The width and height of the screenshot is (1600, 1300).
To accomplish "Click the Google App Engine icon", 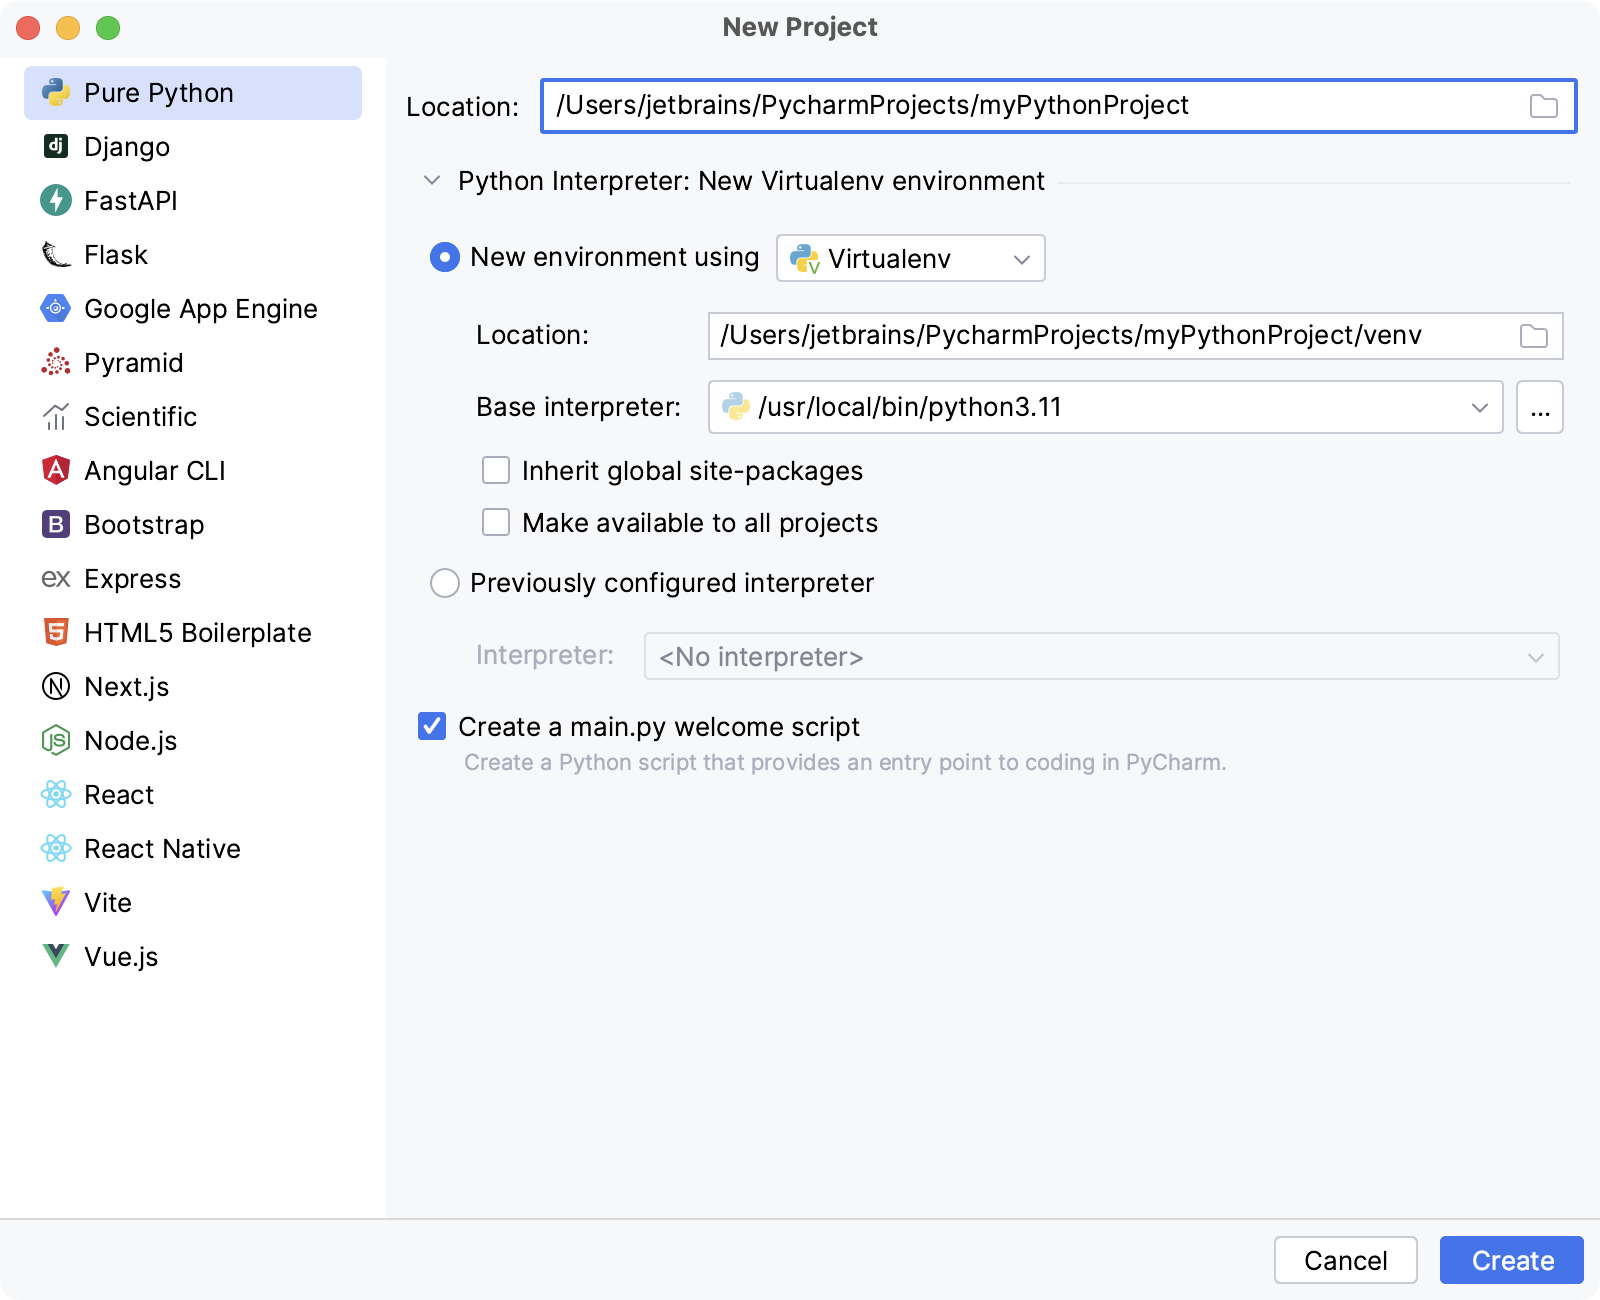I will pos(56,309).
